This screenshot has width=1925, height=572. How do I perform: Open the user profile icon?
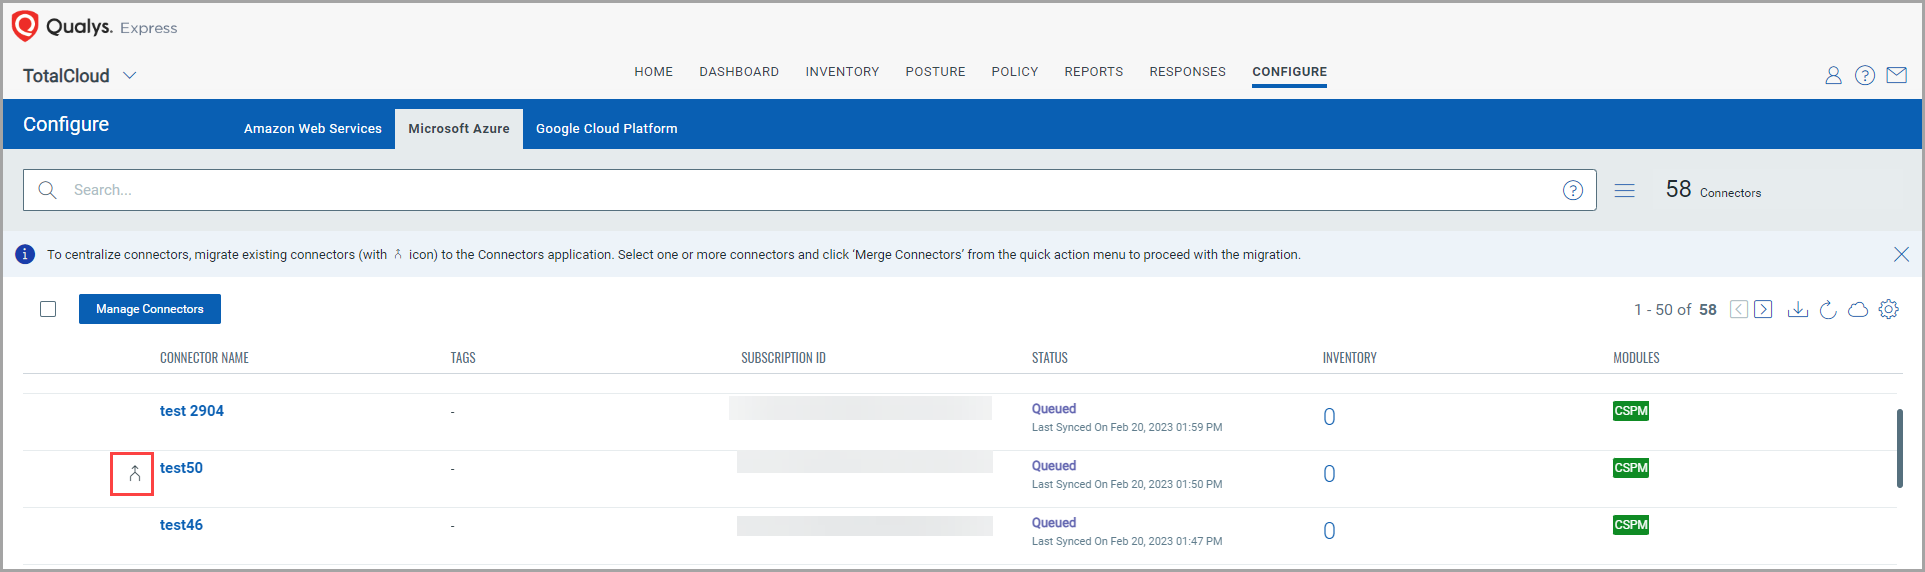pyautogui.click(x=1833, y=76)
